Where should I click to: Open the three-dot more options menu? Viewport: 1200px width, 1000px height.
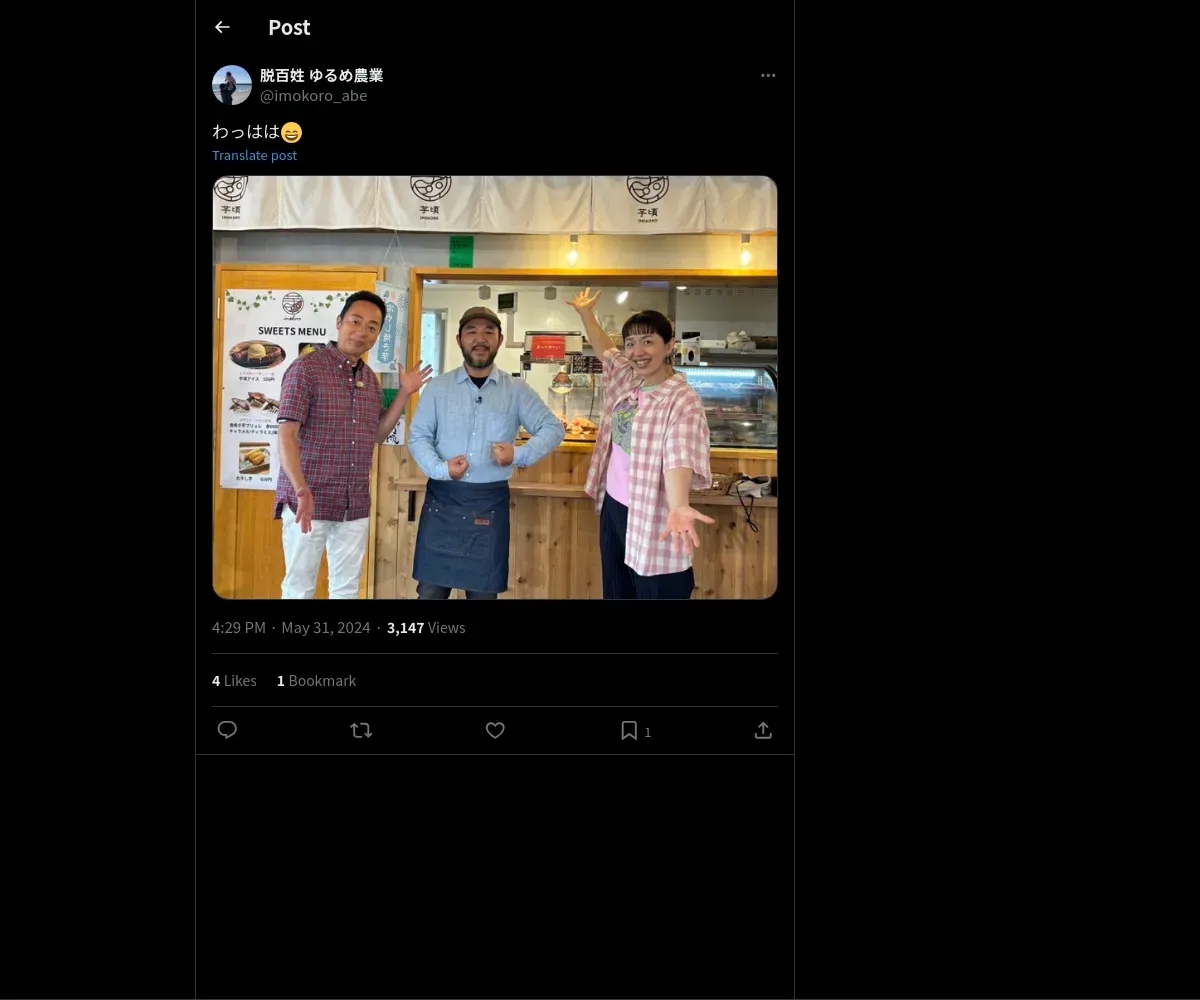click(x=768, y=76)
